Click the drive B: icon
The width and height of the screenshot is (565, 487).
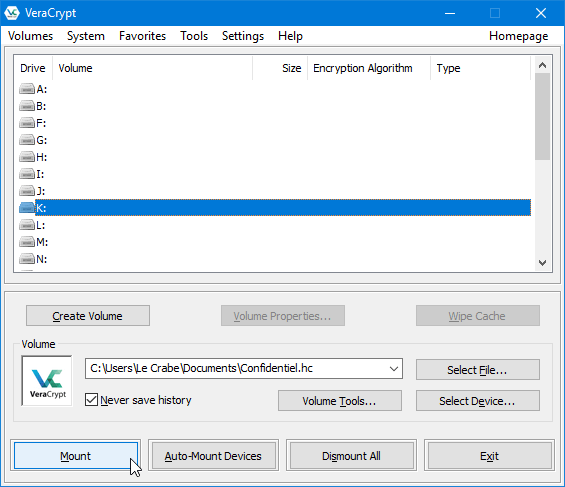(27, 106)
